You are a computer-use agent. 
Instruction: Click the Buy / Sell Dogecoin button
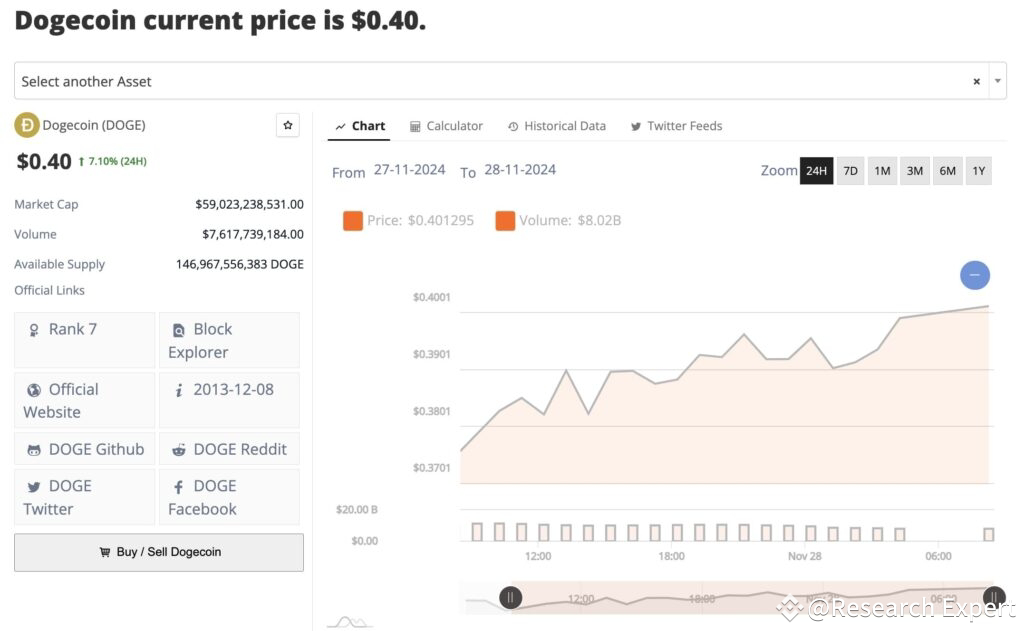(159, 552)
